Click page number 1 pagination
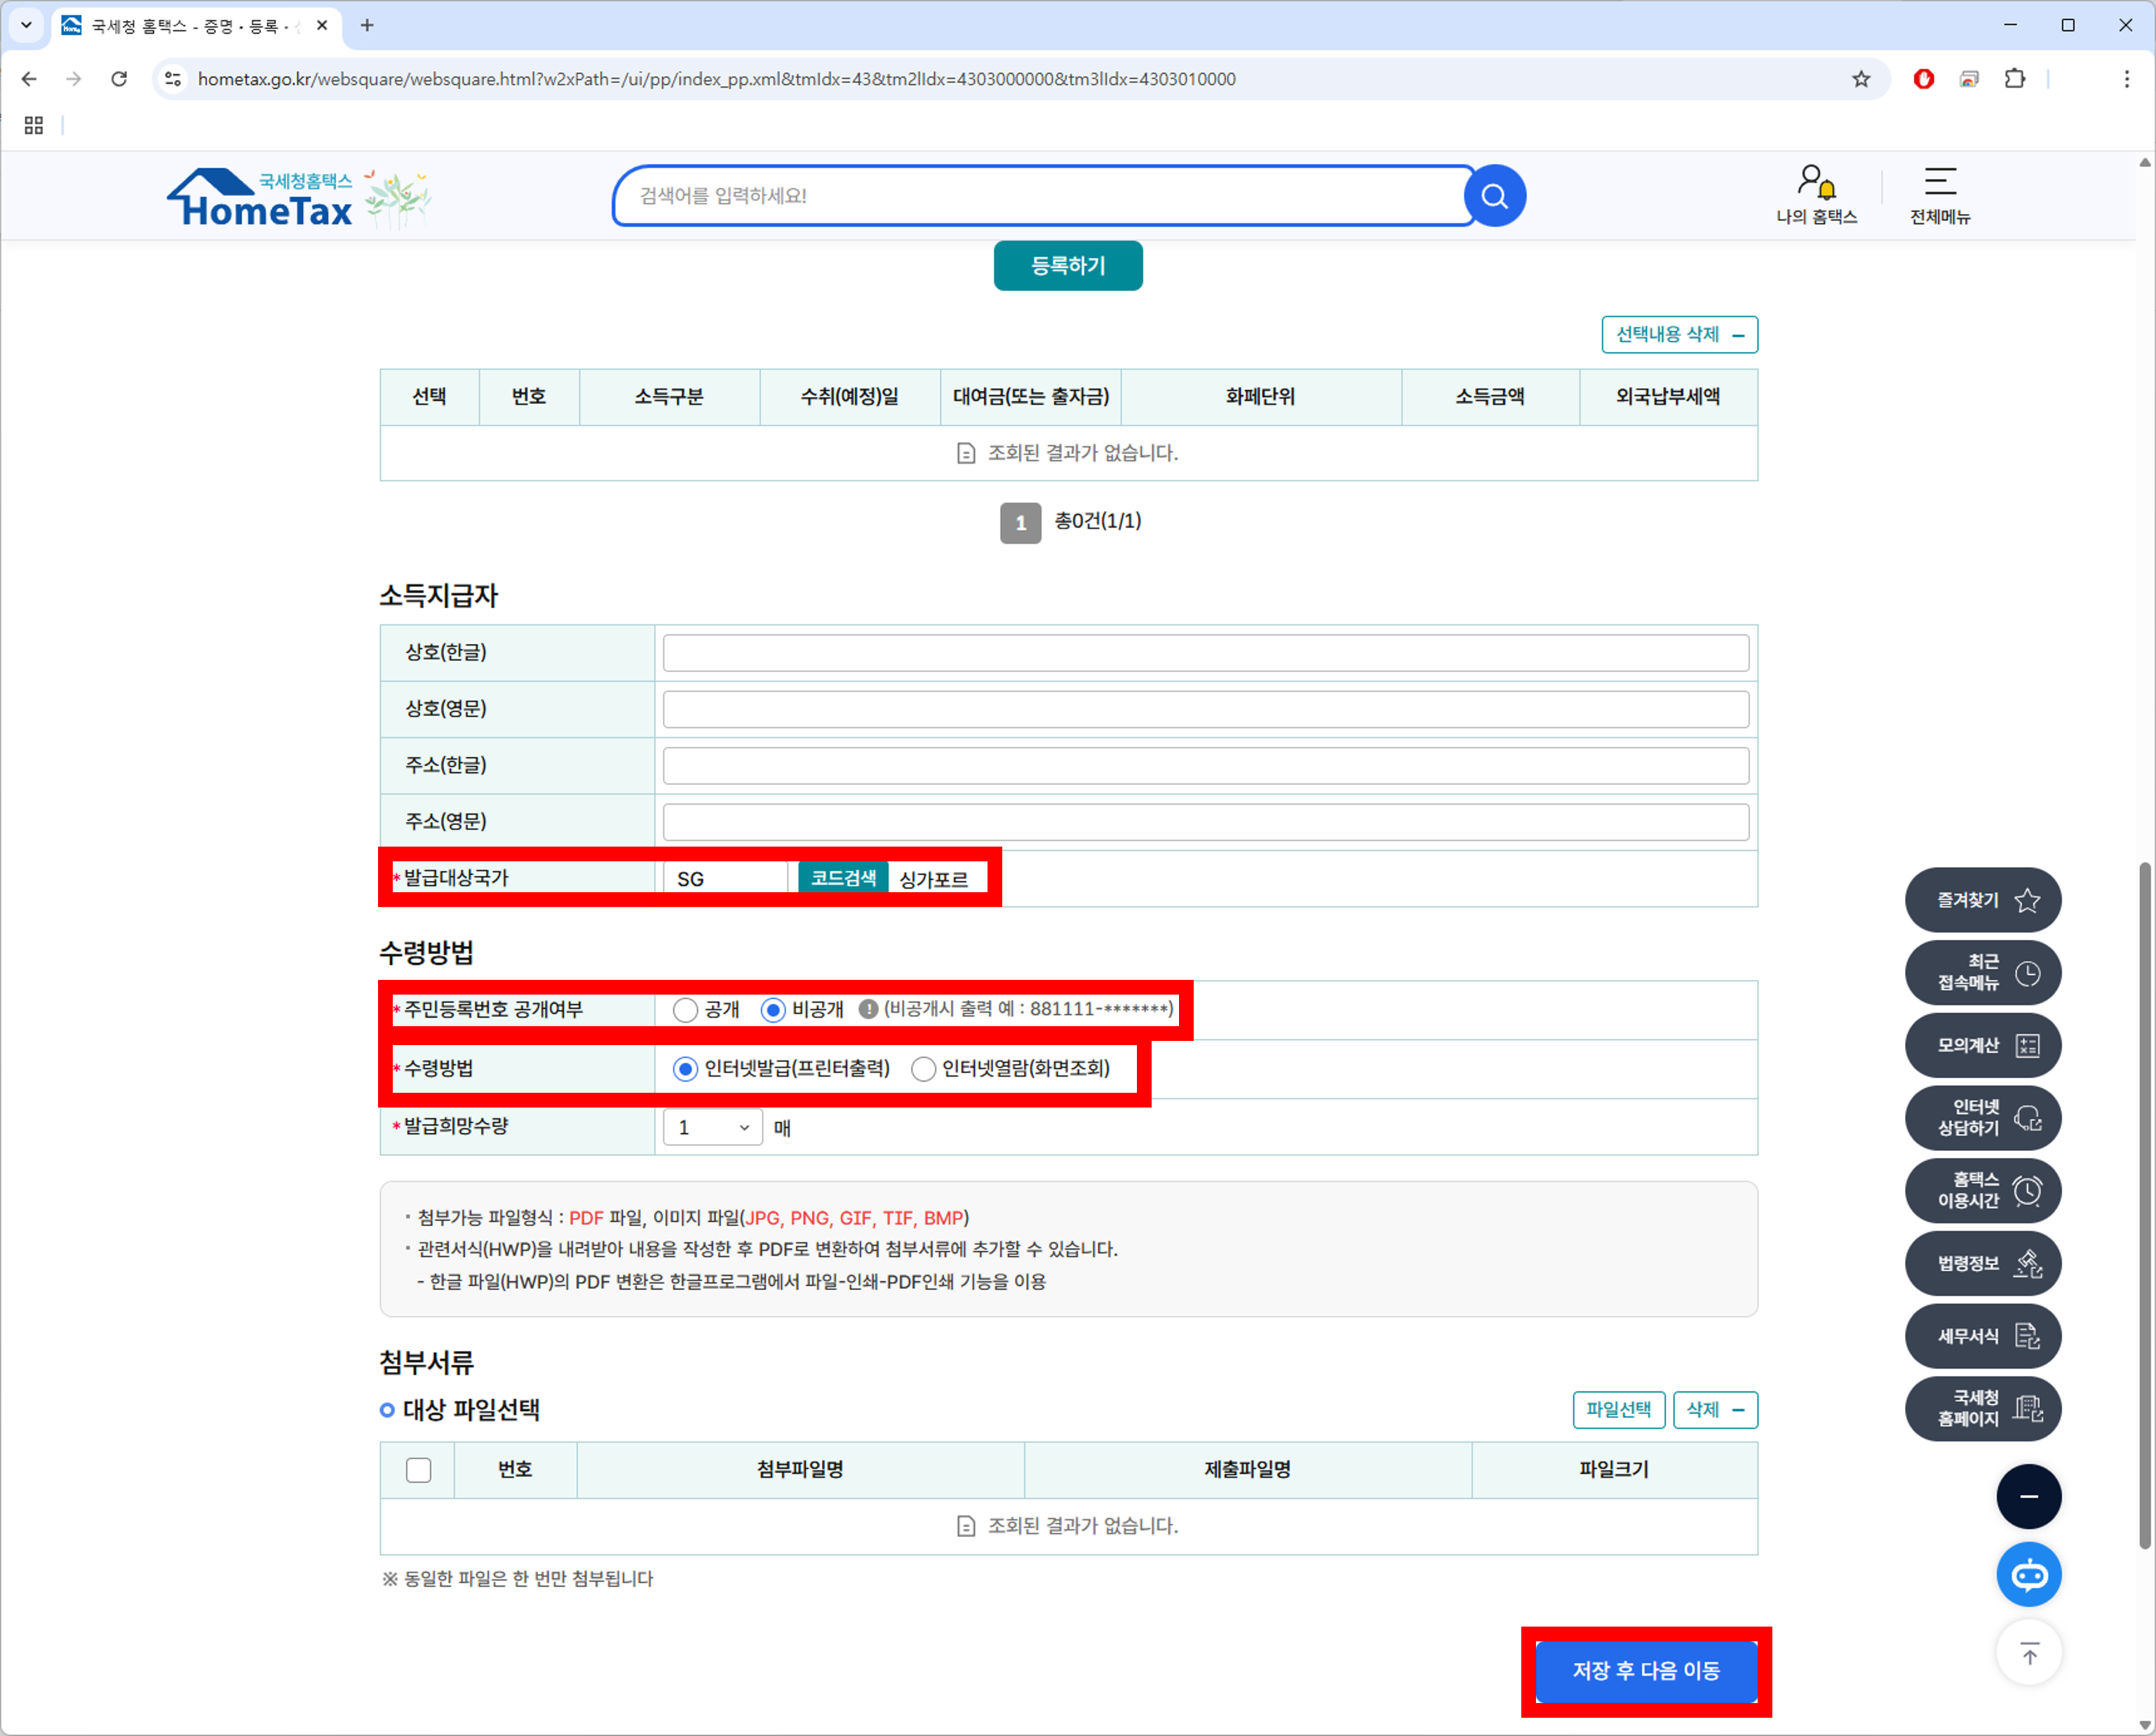 [x=1020, y=523]
